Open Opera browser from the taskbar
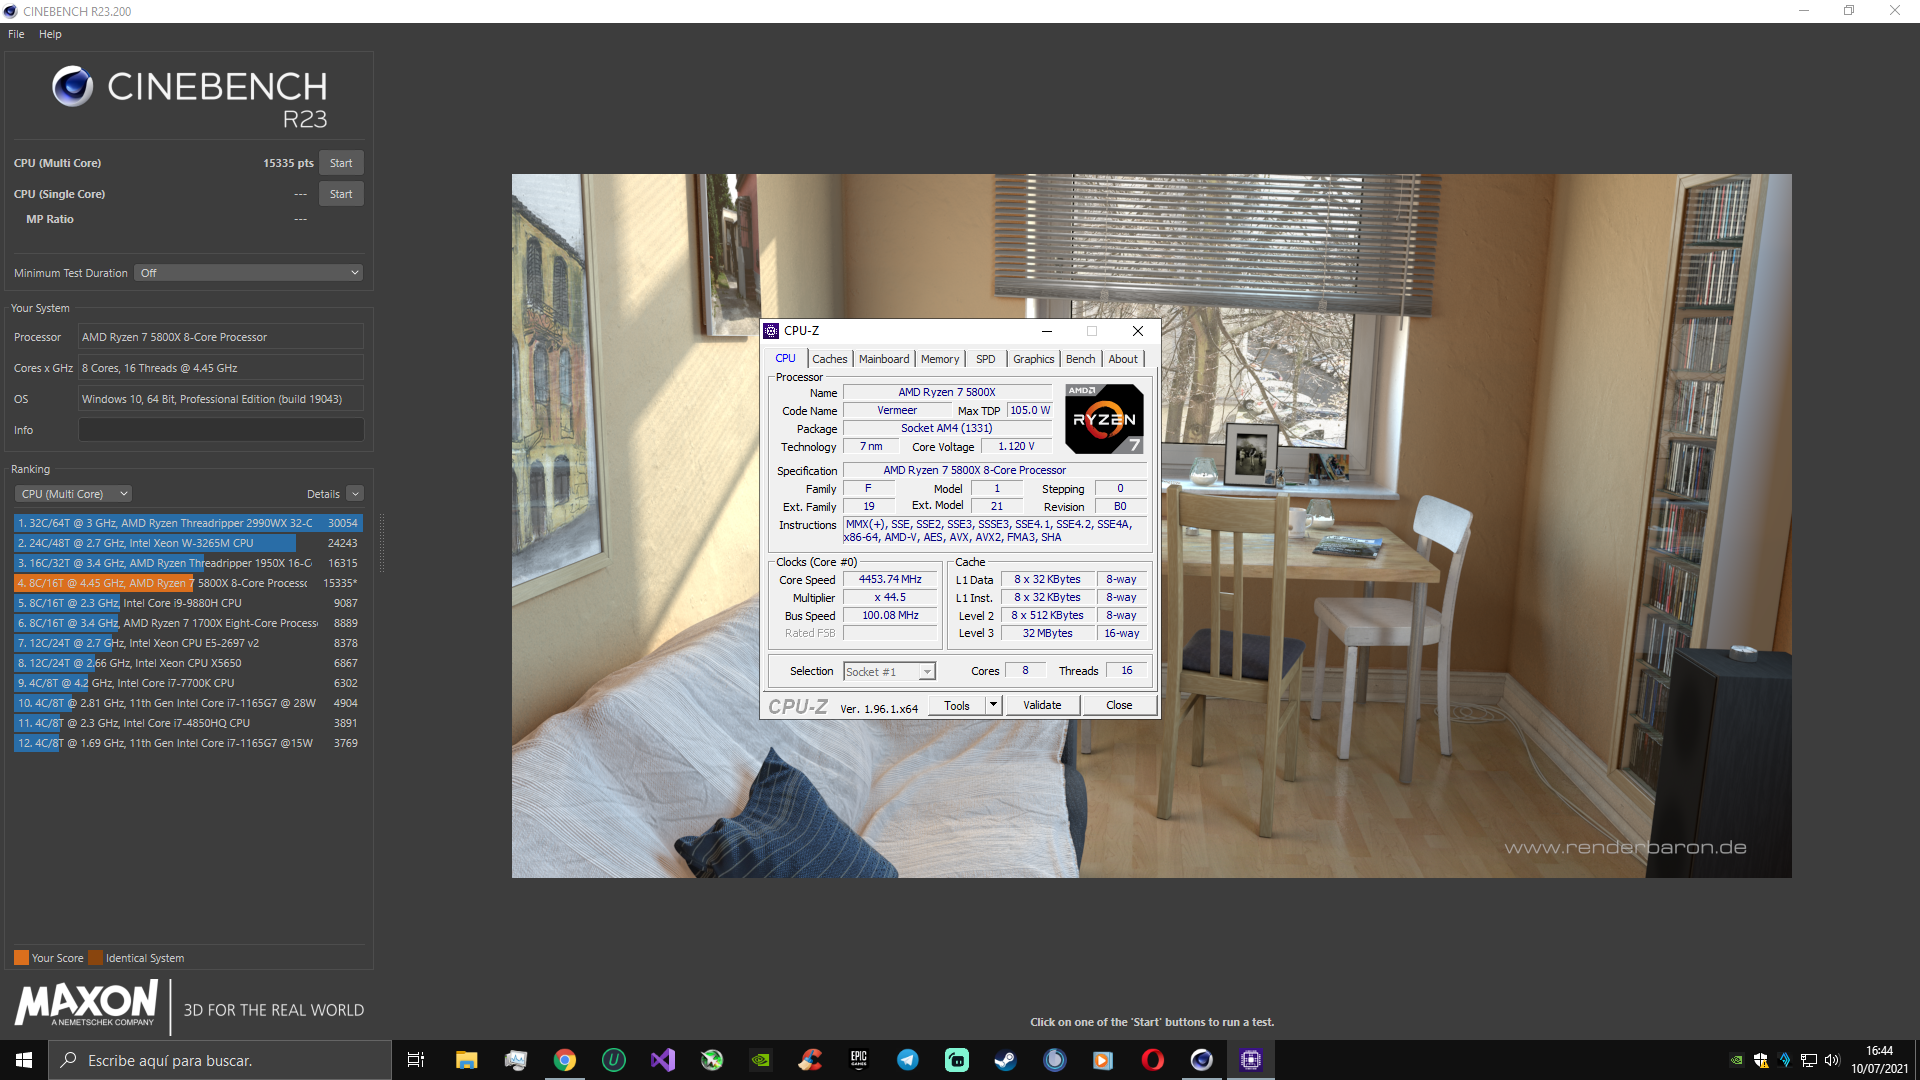The image size is (1920, 1080). pos(1153,1060)
